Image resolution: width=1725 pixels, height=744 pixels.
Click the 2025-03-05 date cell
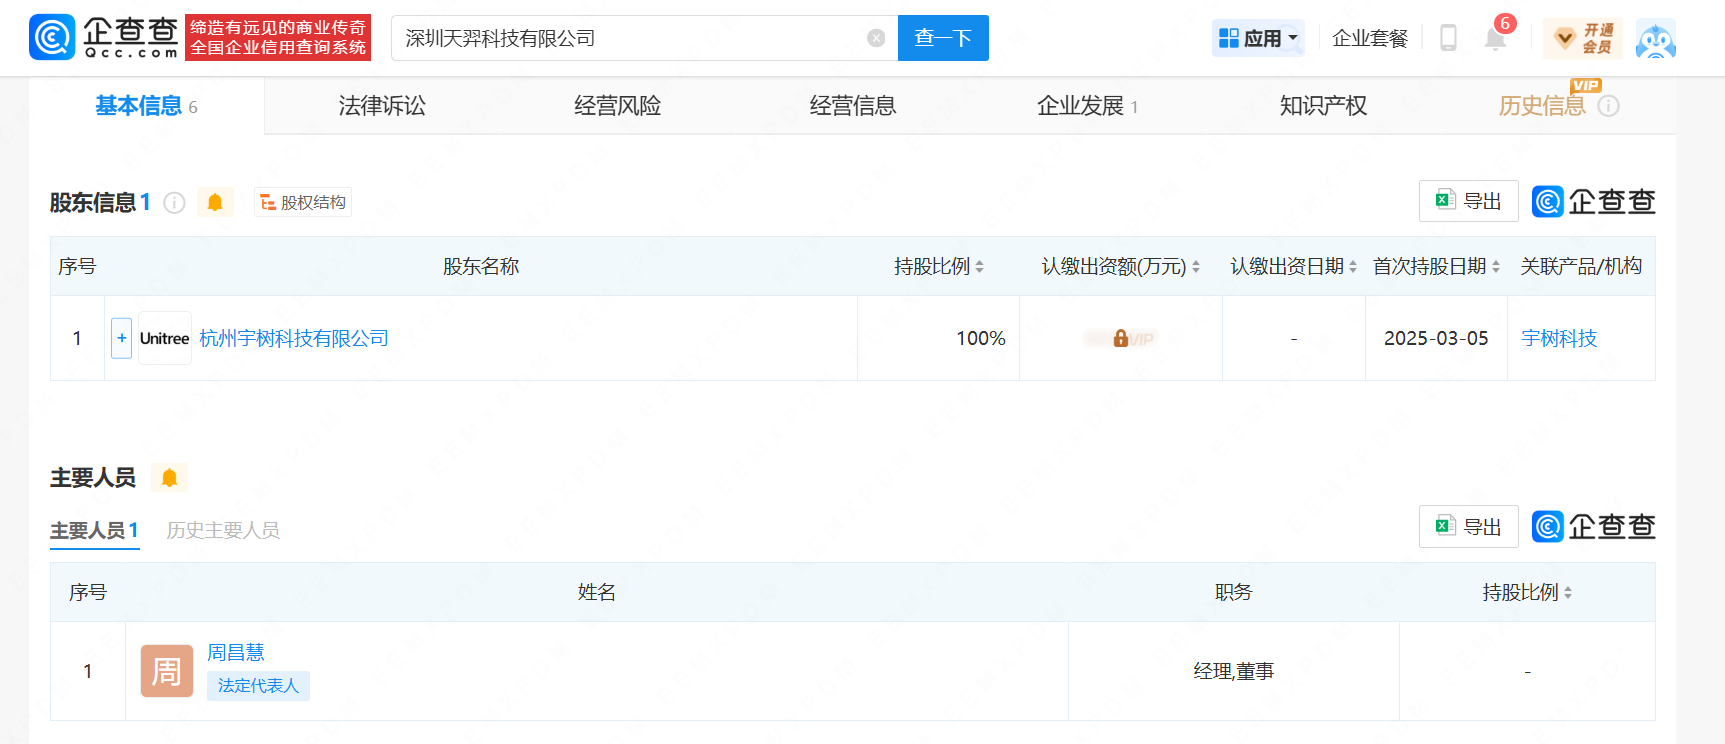click(x=1436, y=339)
